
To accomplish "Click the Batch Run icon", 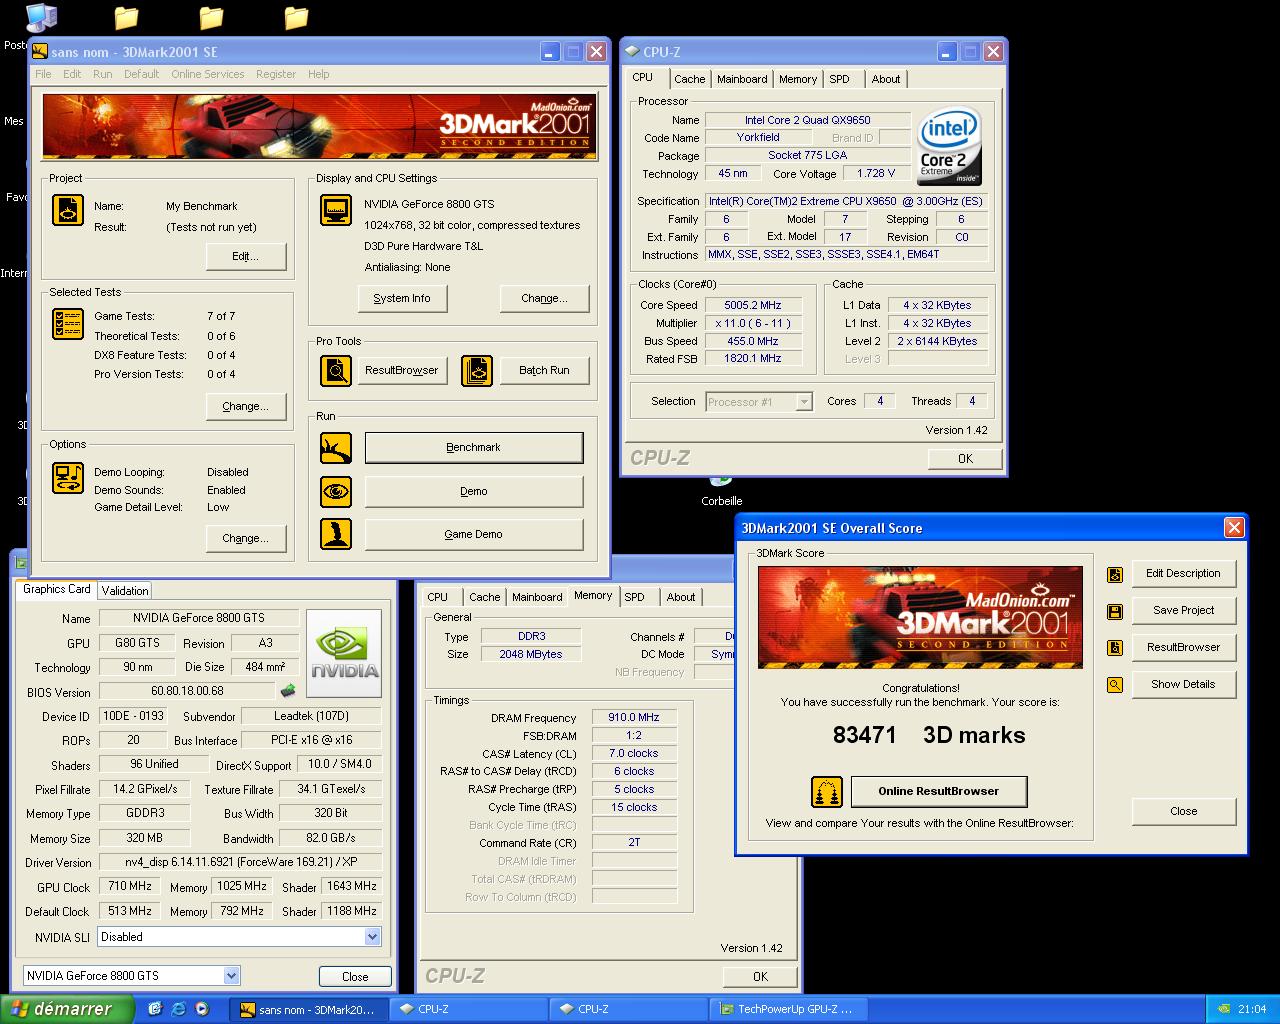I will pos(477,371).
